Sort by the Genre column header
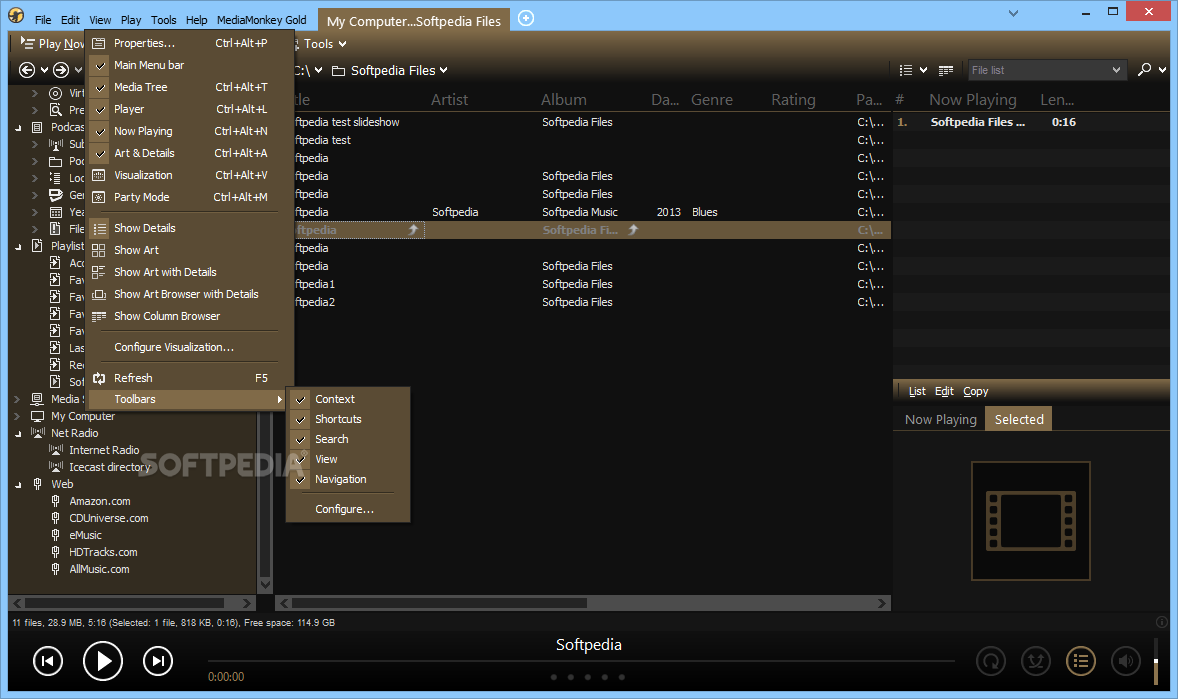1178x699 pixels. [x=711, y=100]
